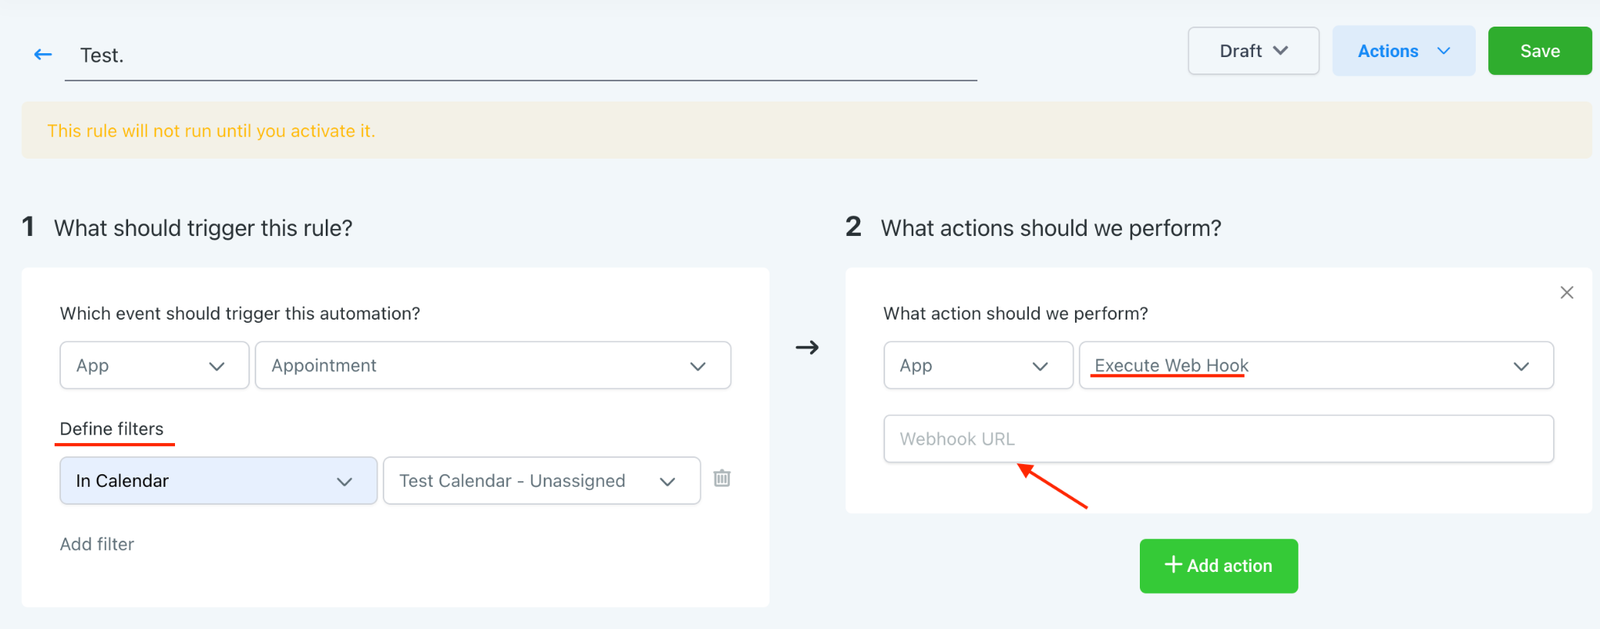Image resolution: width=1600 pixels, height=629 pixels.
Task: Open the Test Calendar - Unassigned dropdown
Action: (541, 481)
